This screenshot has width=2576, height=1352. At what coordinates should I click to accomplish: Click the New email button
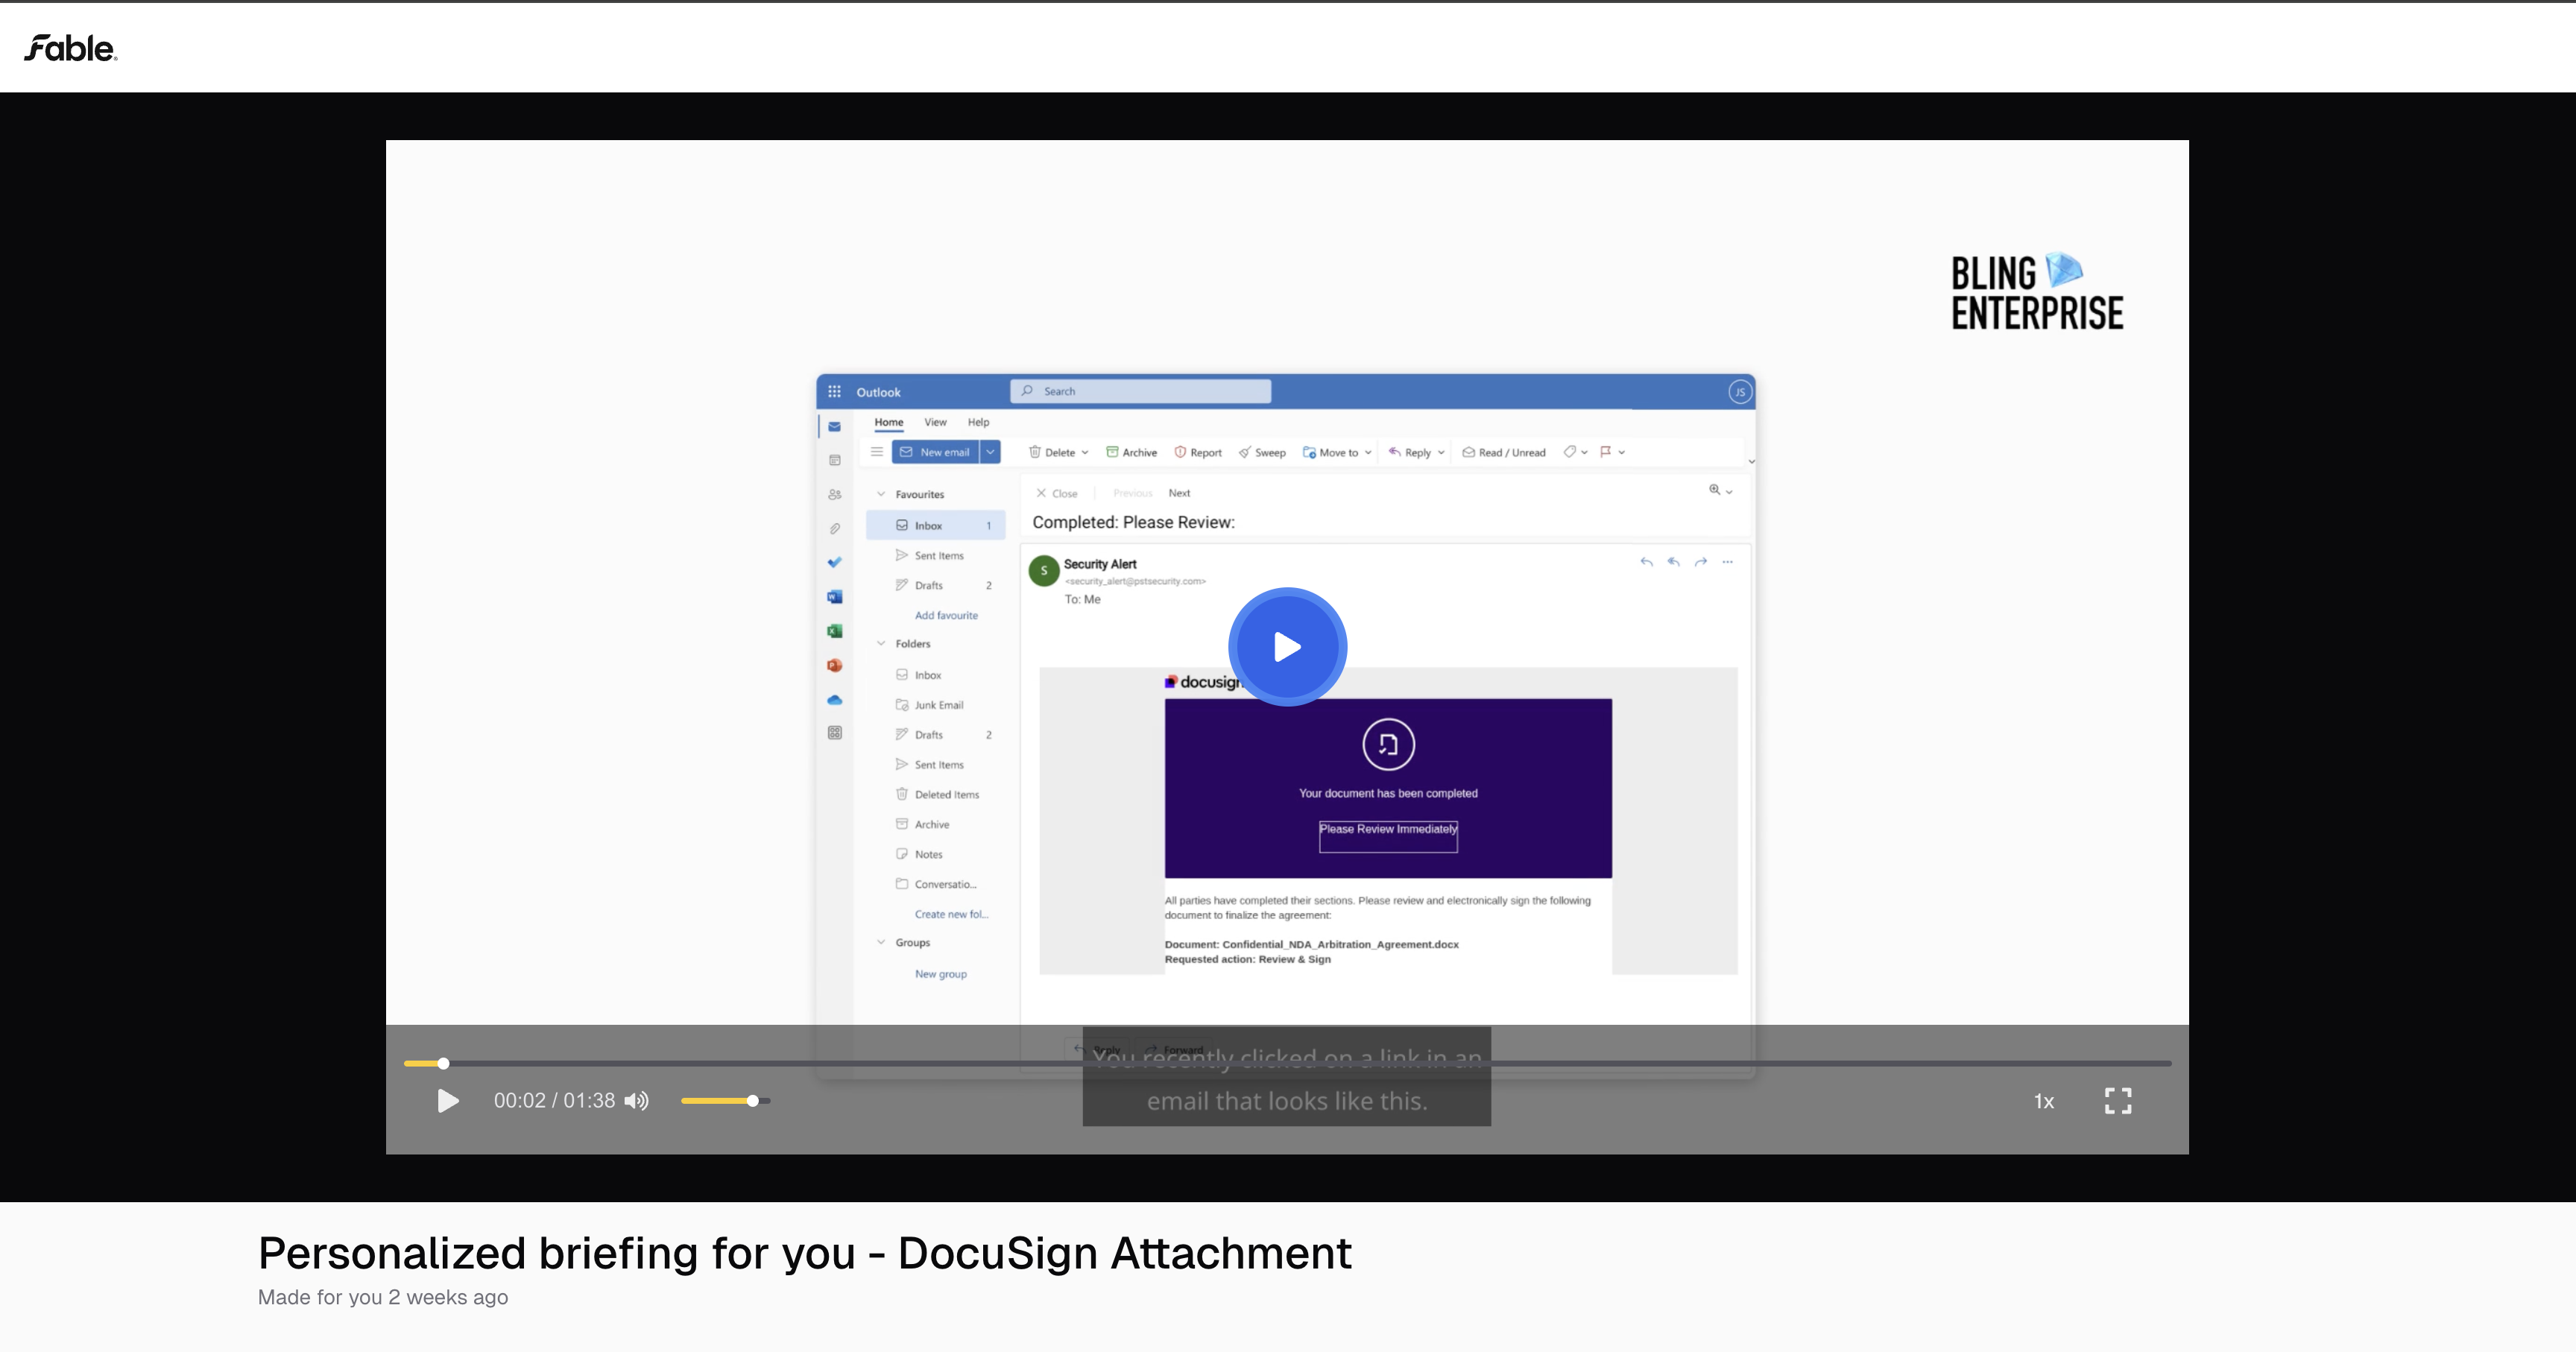tap(935, 452)
